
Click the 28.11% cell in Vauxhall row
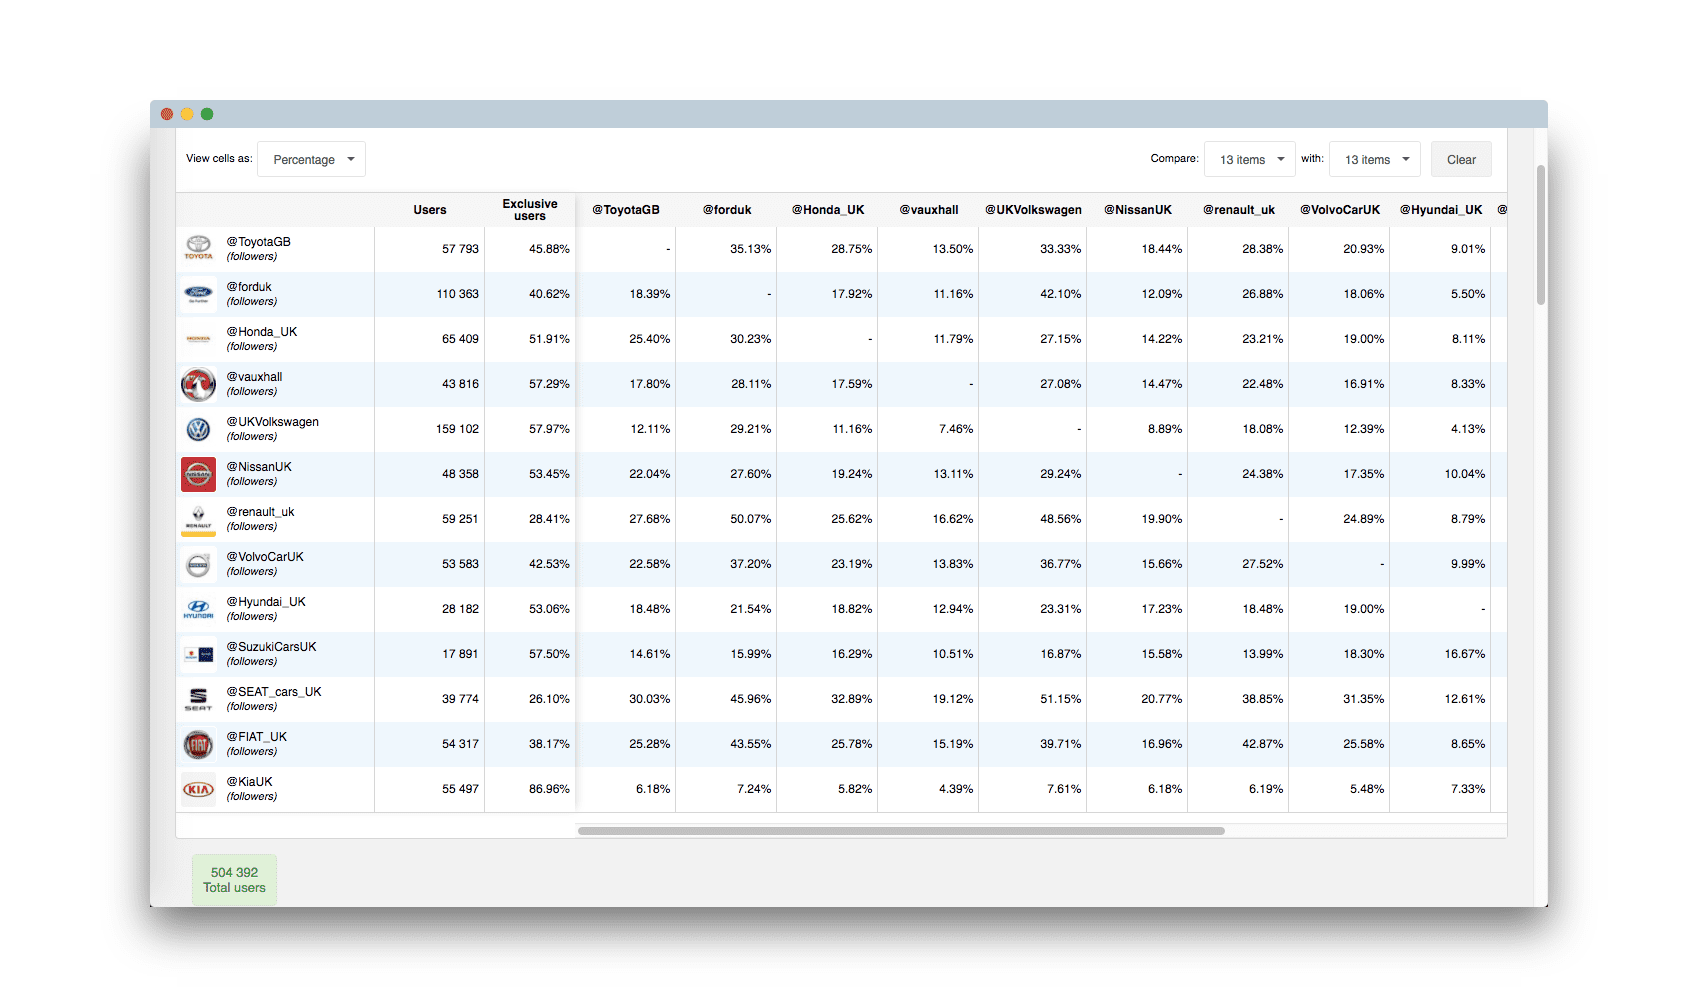pyautogui.click(x=750, y=384)
